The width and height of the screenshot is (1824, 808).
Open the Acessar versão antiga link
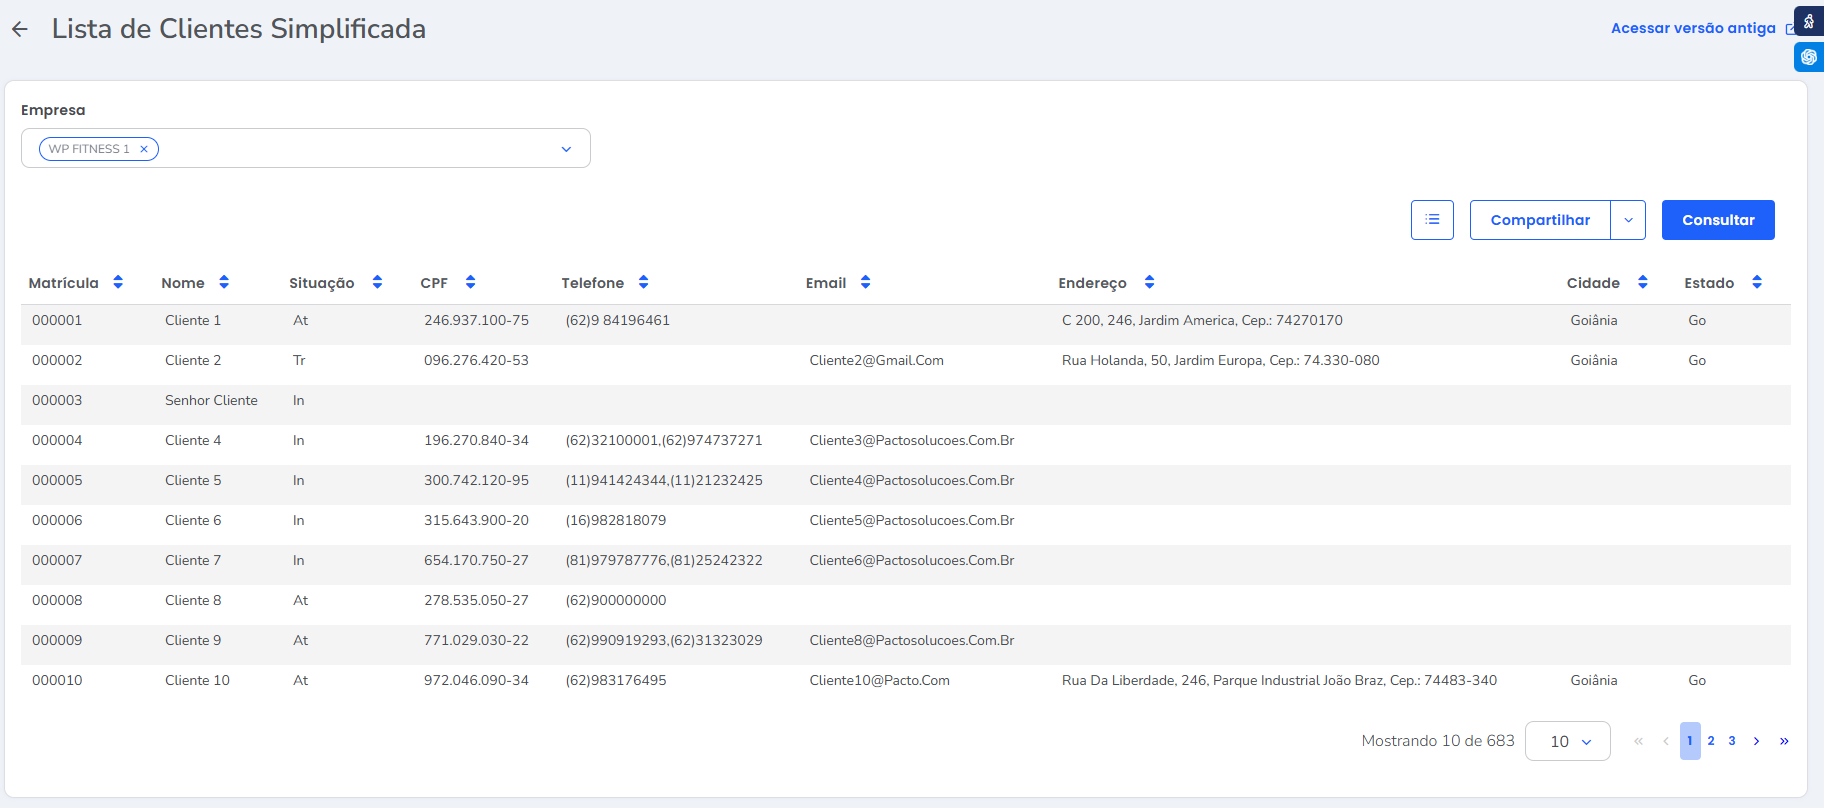tap(1693, 28)
